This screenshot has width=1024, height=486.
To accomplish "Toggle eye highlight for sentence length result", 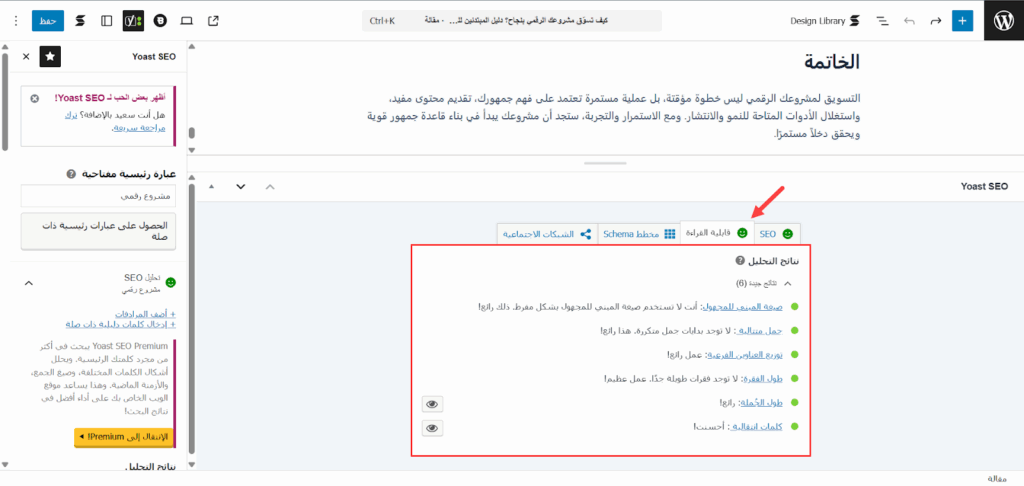I will pos(432,403).
